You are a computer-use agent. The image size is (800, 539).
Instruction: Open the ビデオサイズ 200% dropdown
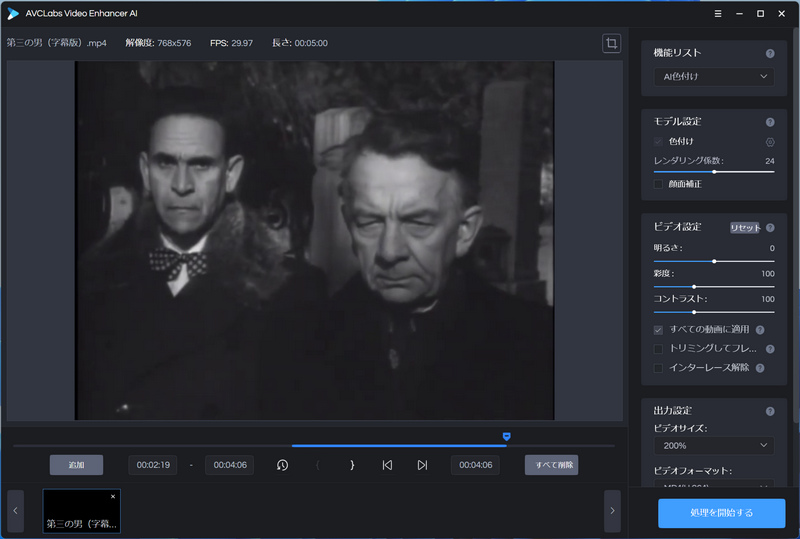click(714, 446)
